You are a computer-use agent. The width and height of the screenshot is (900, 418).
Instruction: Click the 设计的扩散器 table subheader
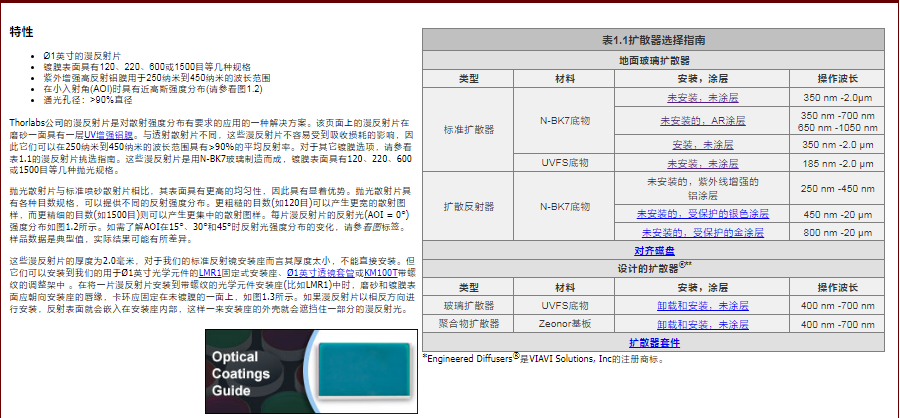point(653,269)
